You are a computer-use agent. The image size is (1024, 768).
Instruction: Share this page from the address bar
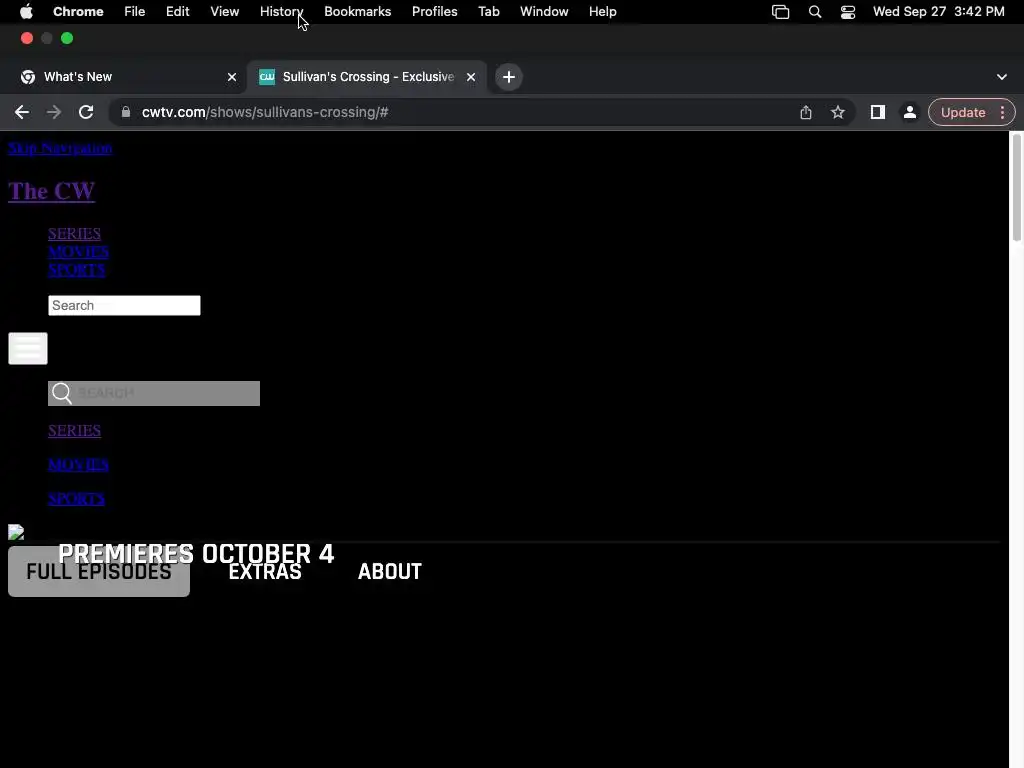pyautogui.click(x=806, y=112)
